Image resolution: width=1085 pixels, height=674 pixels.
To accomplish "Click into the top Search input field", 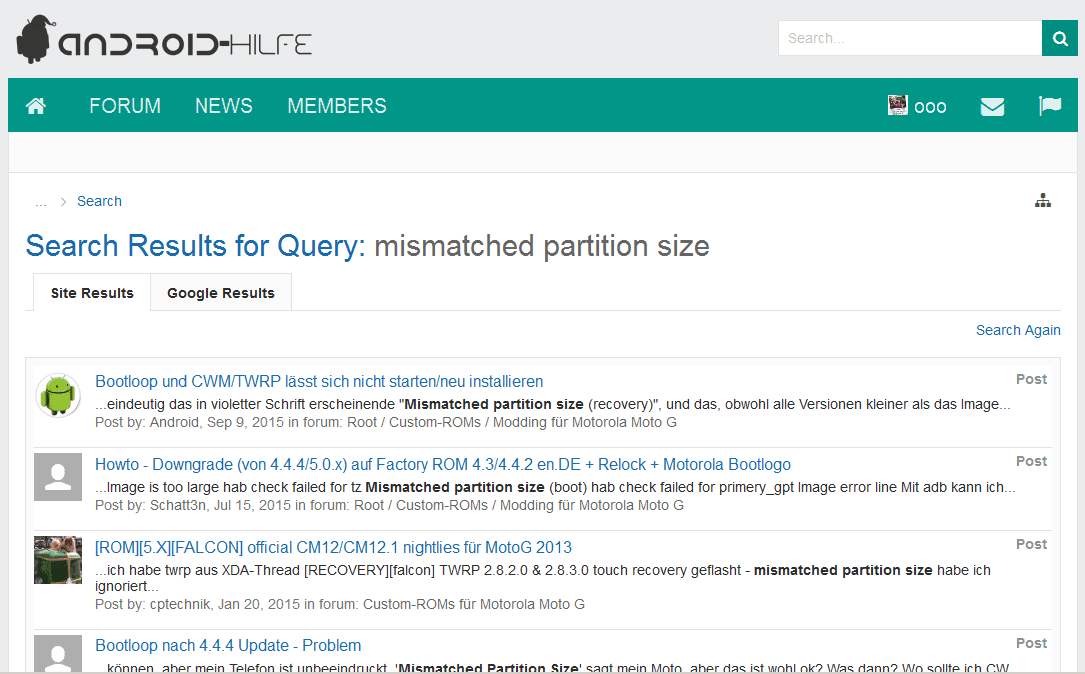I will 910,38.
